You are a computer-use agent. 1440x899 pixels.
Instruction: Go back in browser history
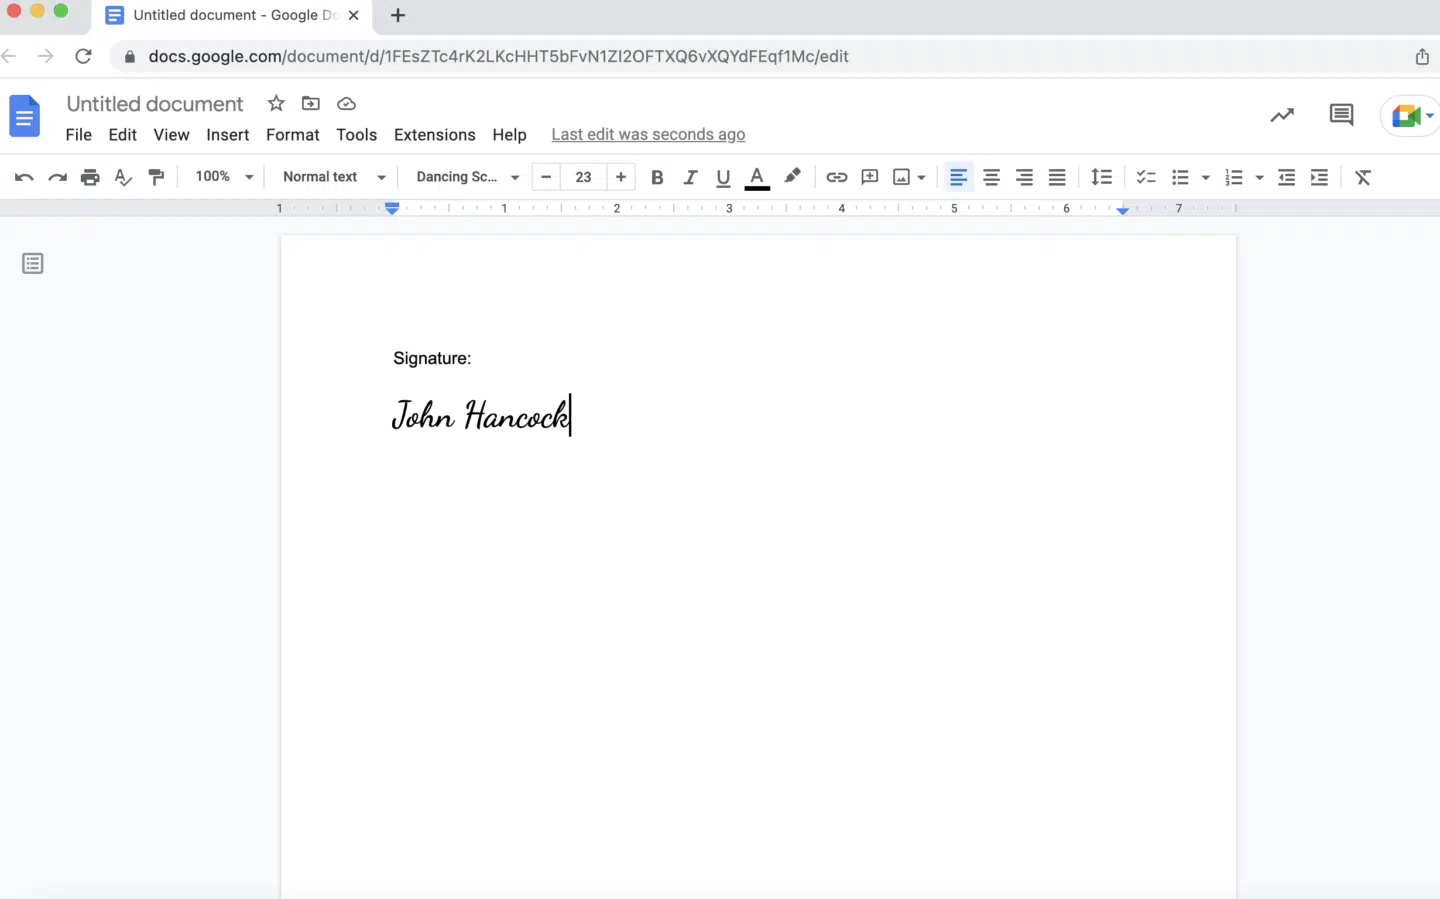pos(9,56)
